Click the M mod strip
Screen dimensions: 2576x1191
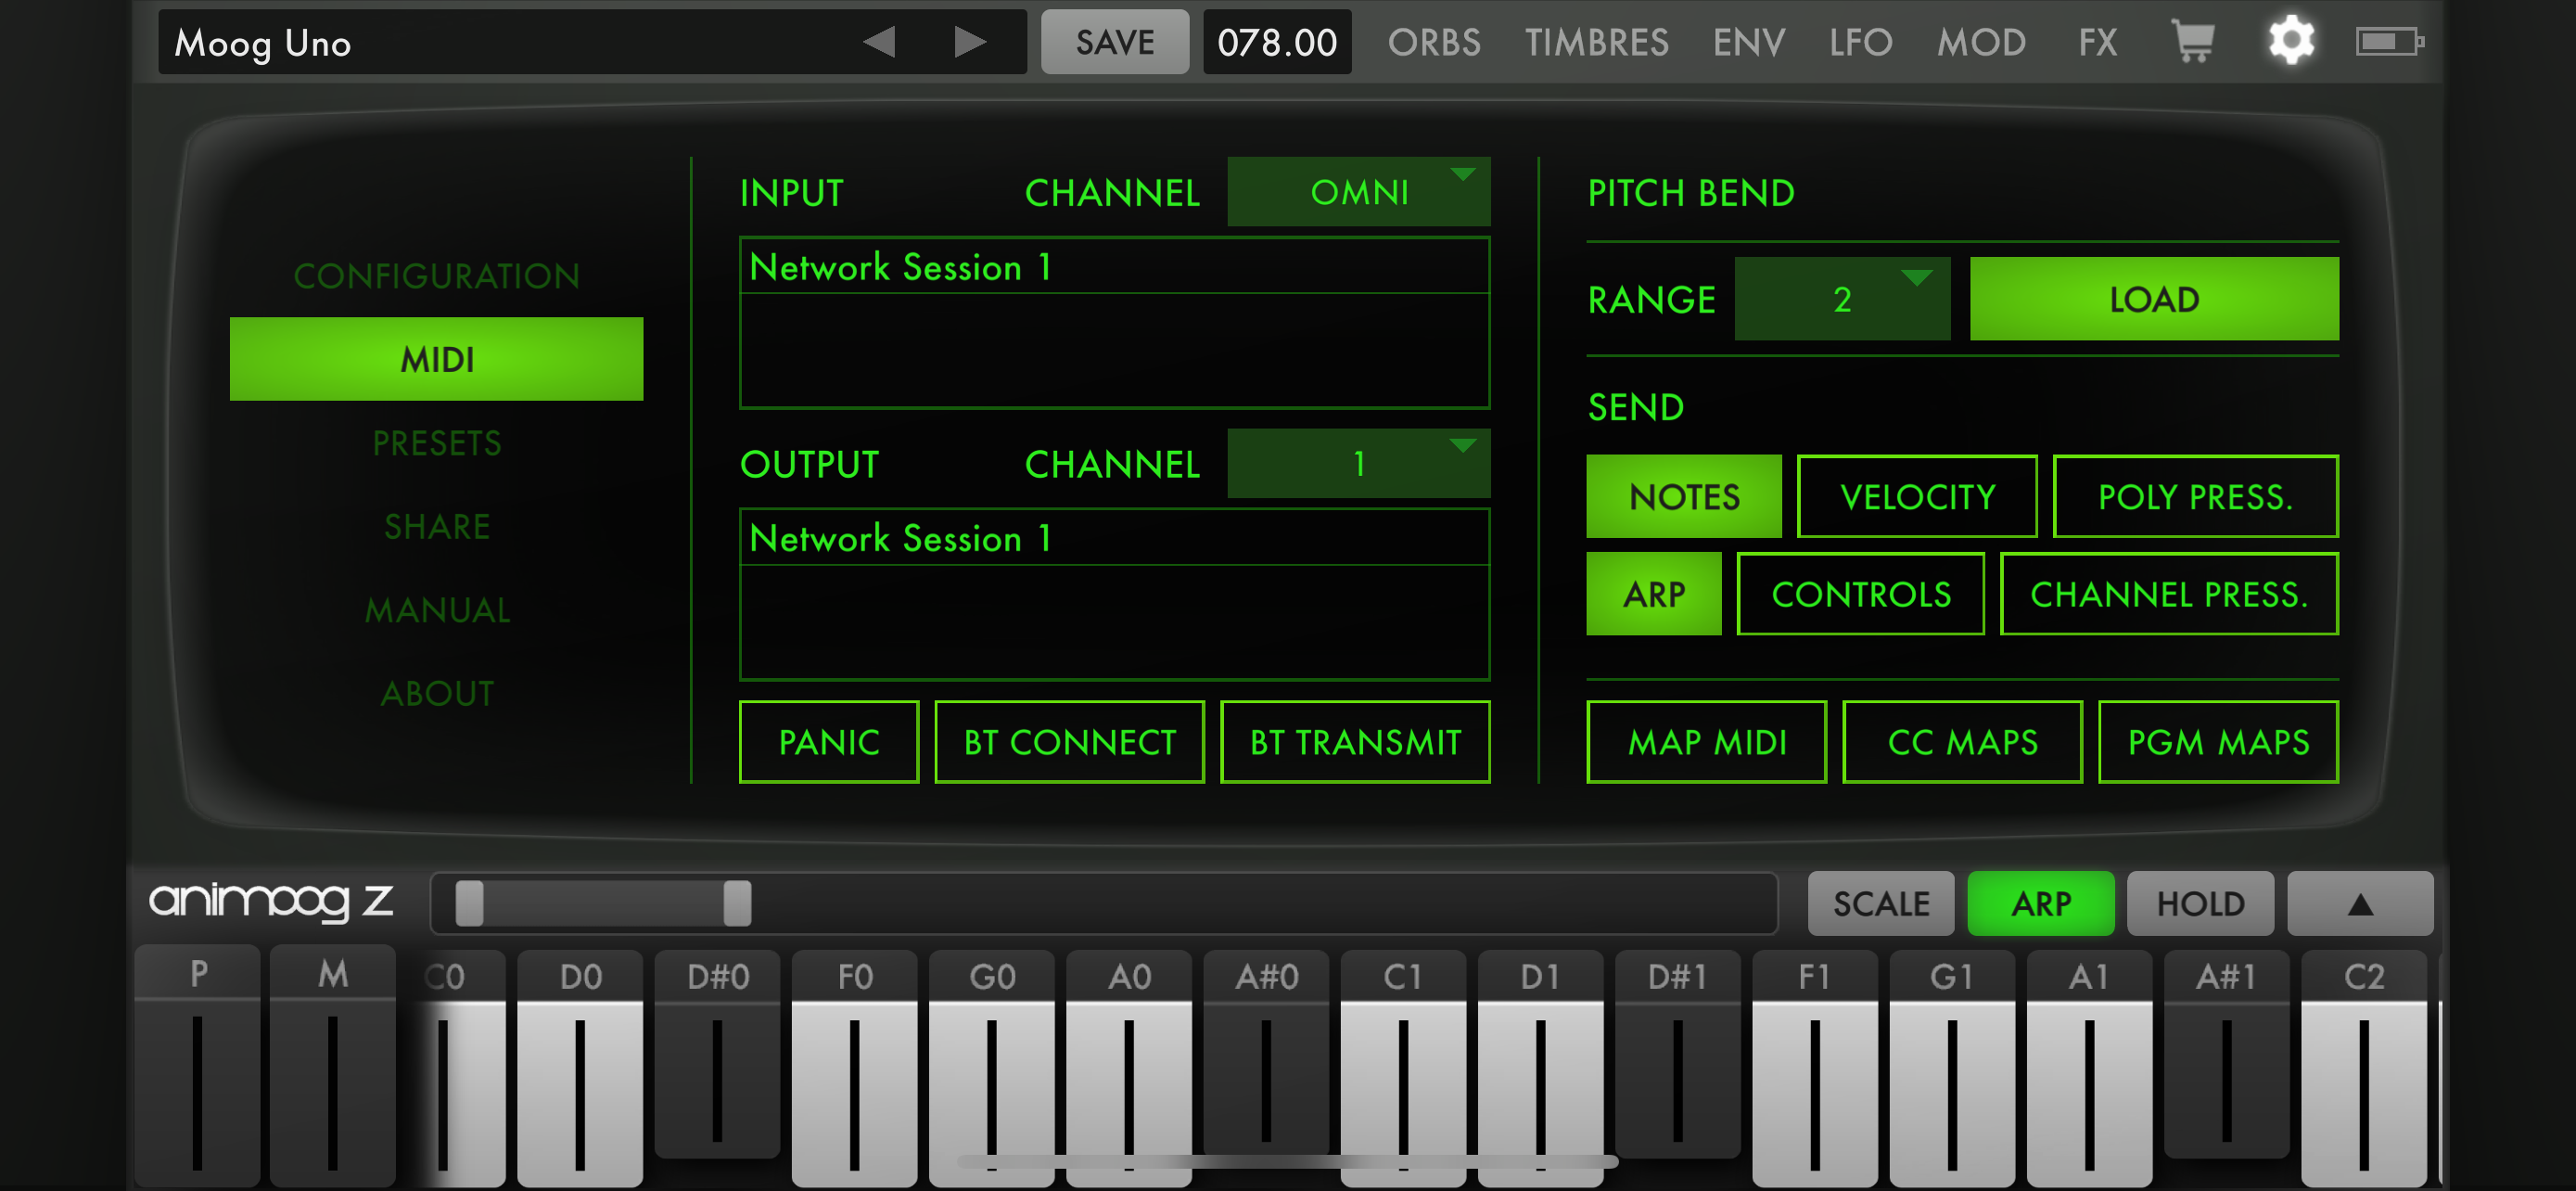(333, 1068)
